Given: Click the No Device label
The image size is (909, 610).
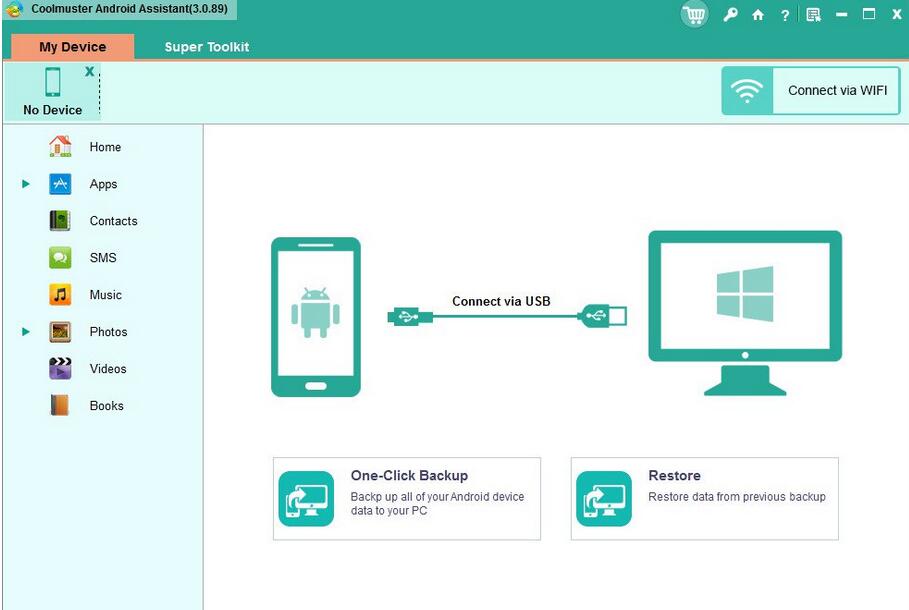Looking at the screenshot, I should pos(53,110).
